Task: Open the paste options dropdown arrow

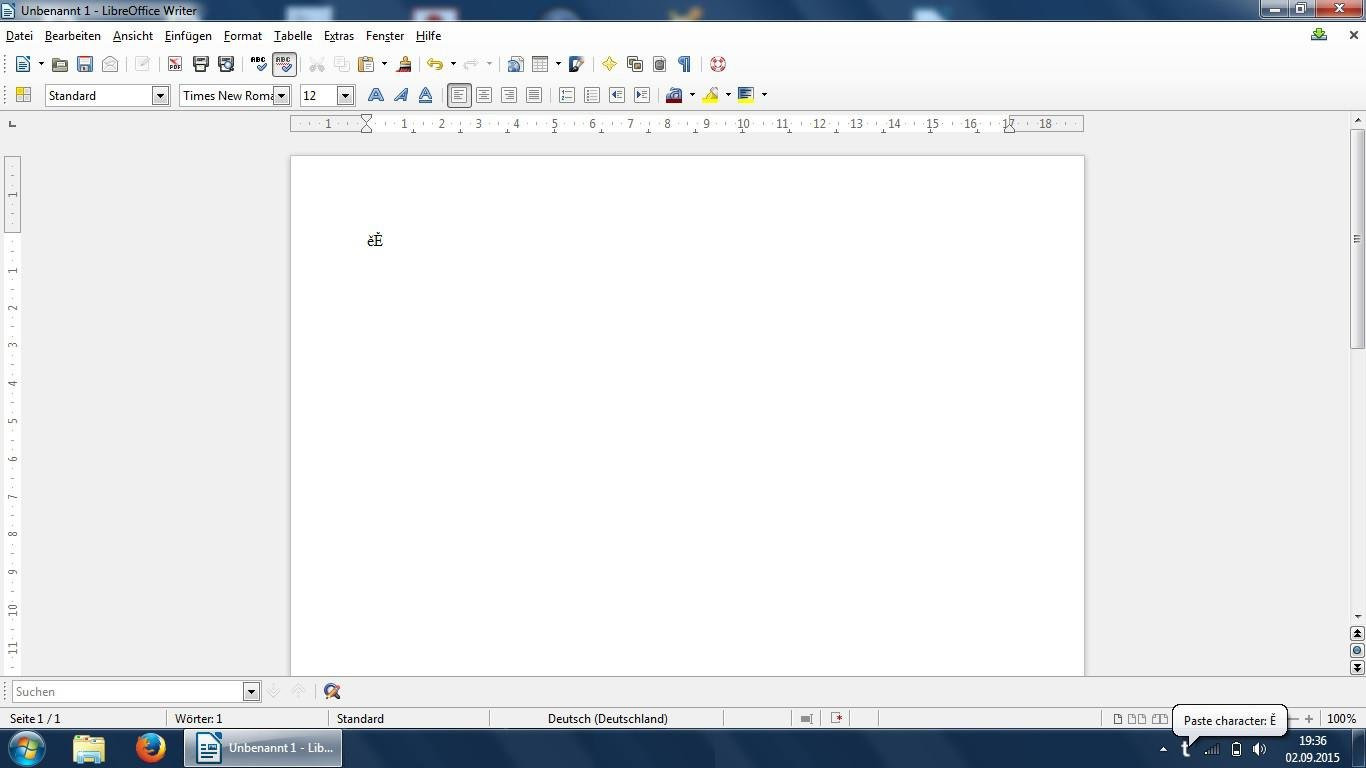Action: pos(384,64)
